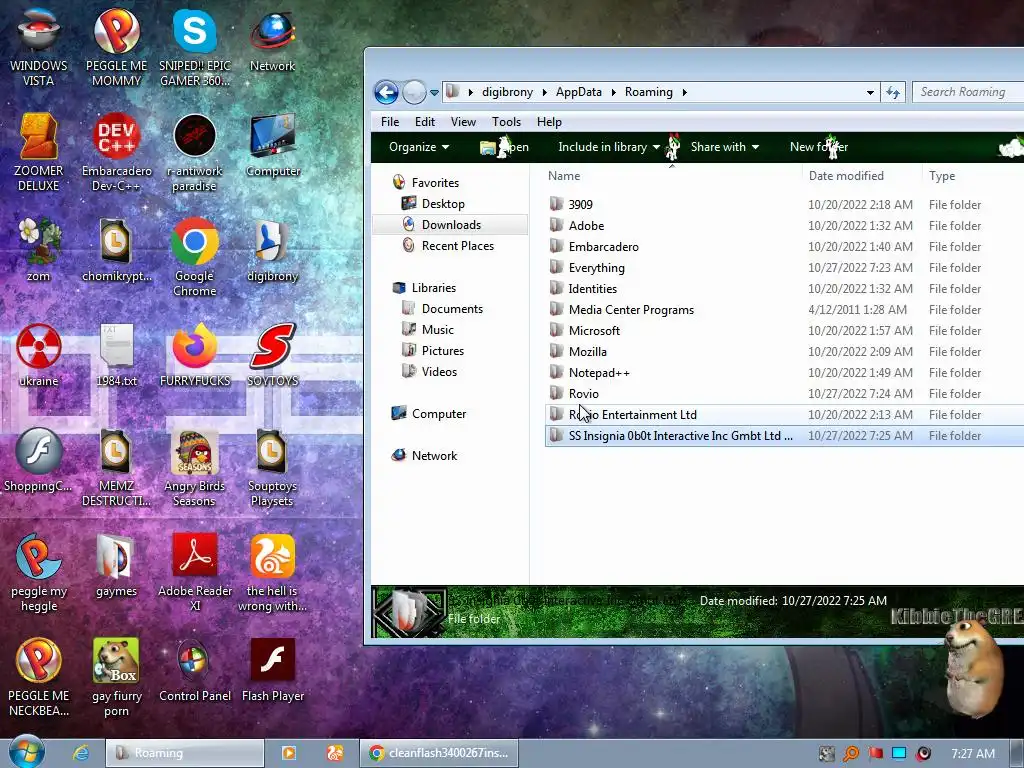Open Internet Explorer from the taskbar

pos(81,753)
